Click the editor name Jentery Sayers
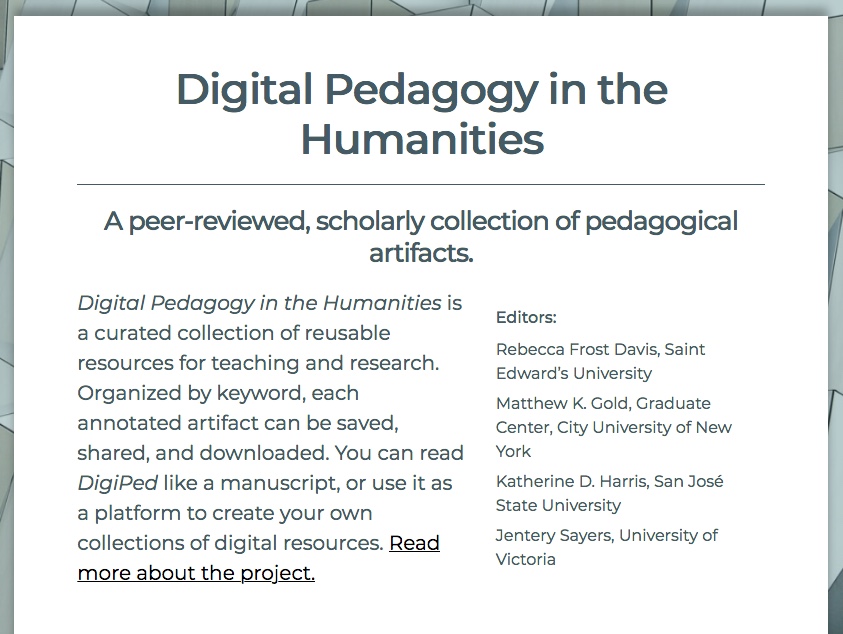The height and width of the screenshot is (634, 843). pos(554,535)
